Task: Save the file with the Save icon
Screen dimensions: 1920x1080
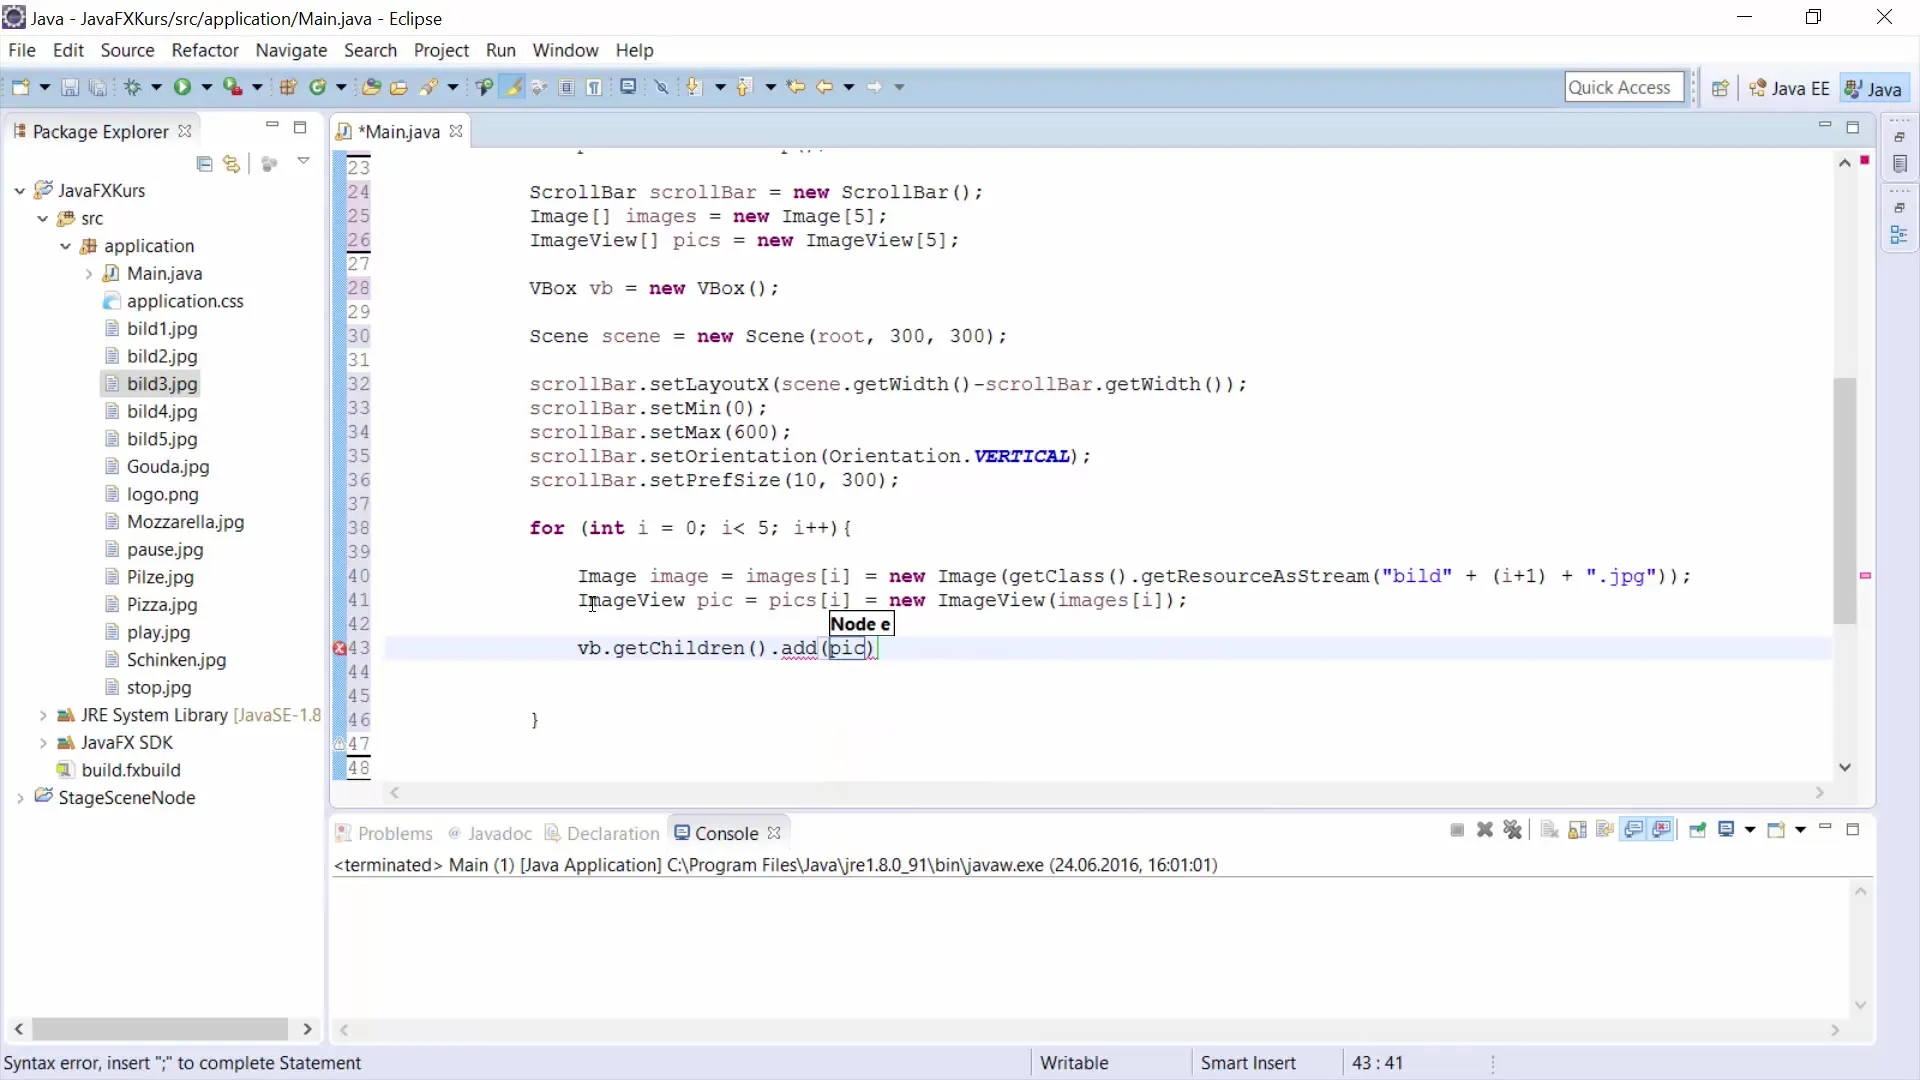Action: pyautogui.click(x=70, y=88)
